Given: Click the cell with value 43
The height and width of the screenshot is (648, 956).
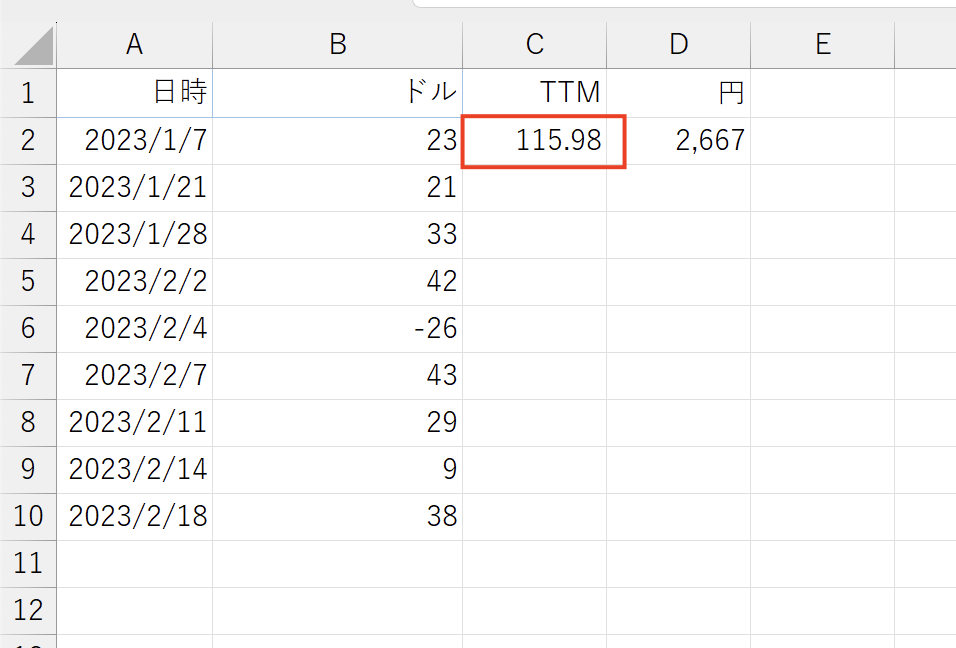Looking at the screenshot, I should (338, 376).
